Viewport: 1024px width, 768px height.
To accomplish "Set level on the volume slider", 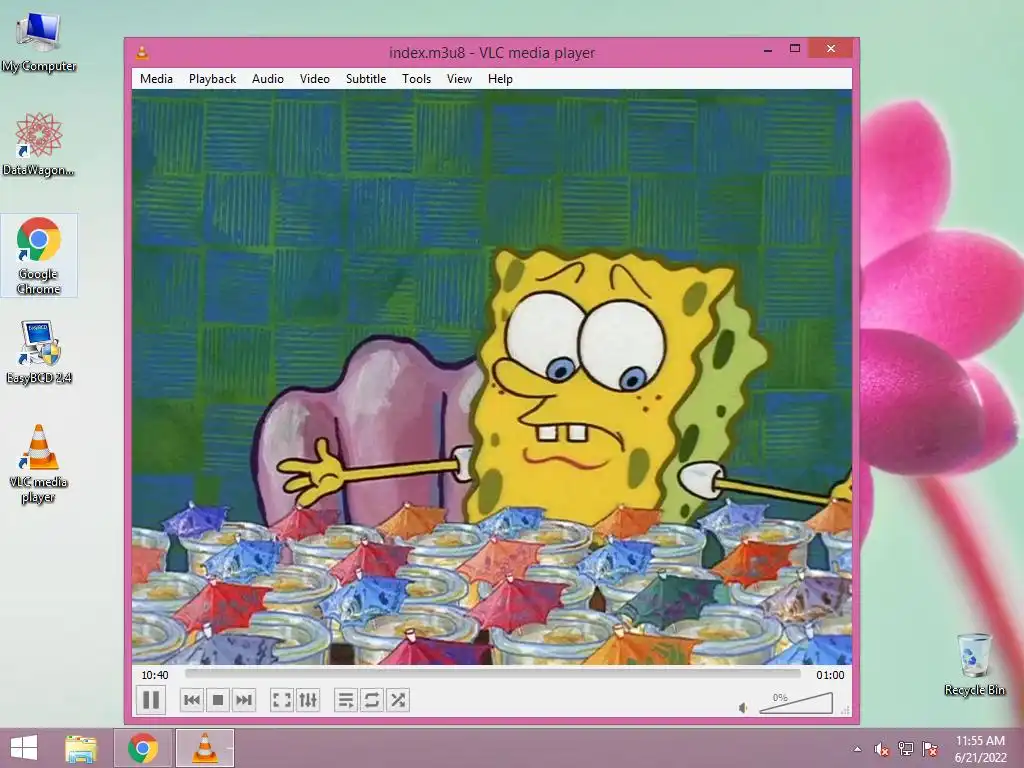I will pyautogui.click(x=796, y=703).
